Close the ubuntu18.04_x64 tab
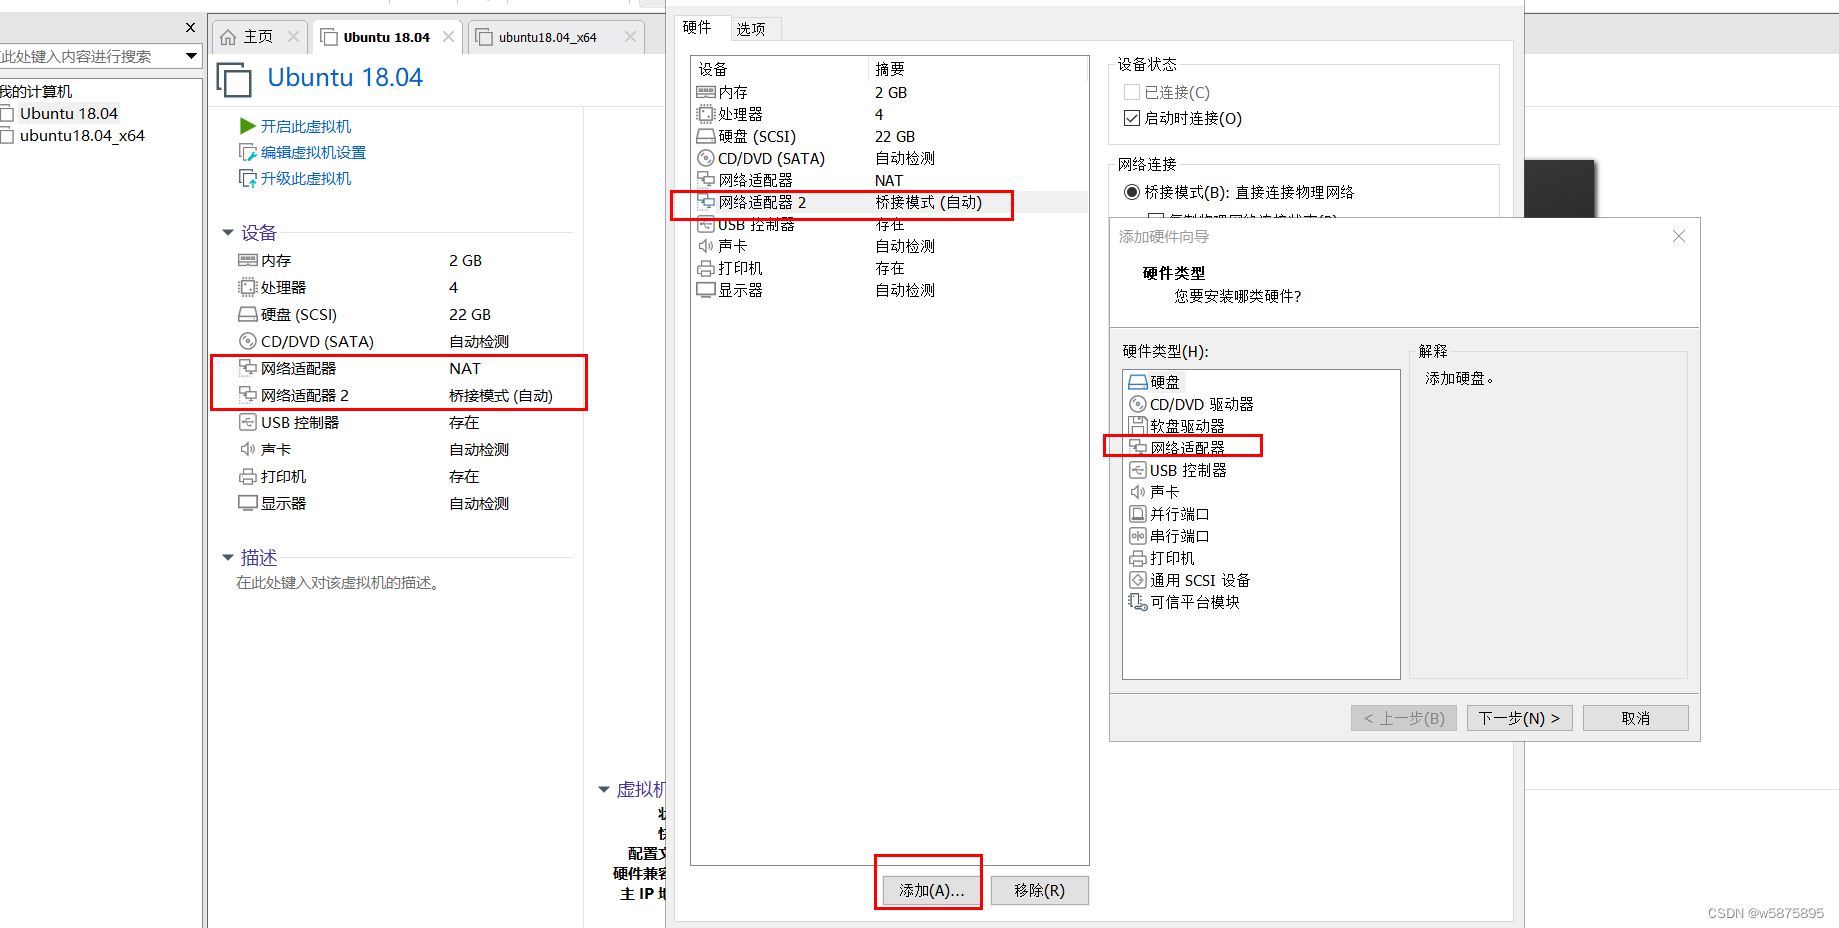Screen dimensions: 1839x928 point(630,37)
